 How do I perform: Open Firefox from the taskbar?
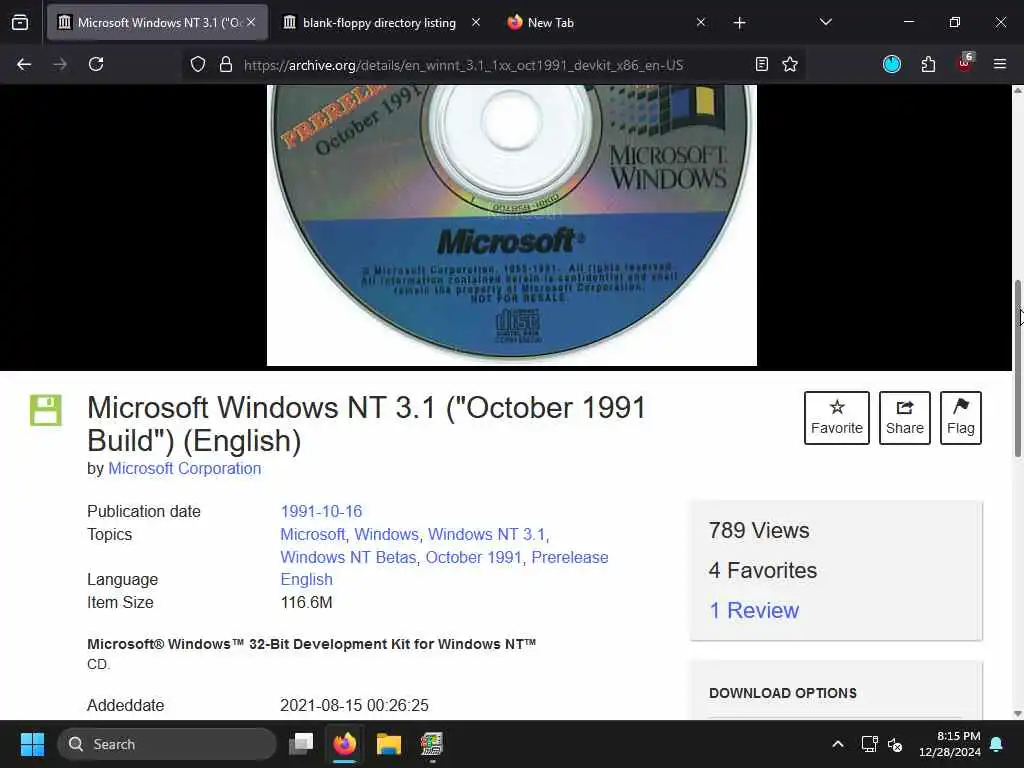(x=345, y=744)
